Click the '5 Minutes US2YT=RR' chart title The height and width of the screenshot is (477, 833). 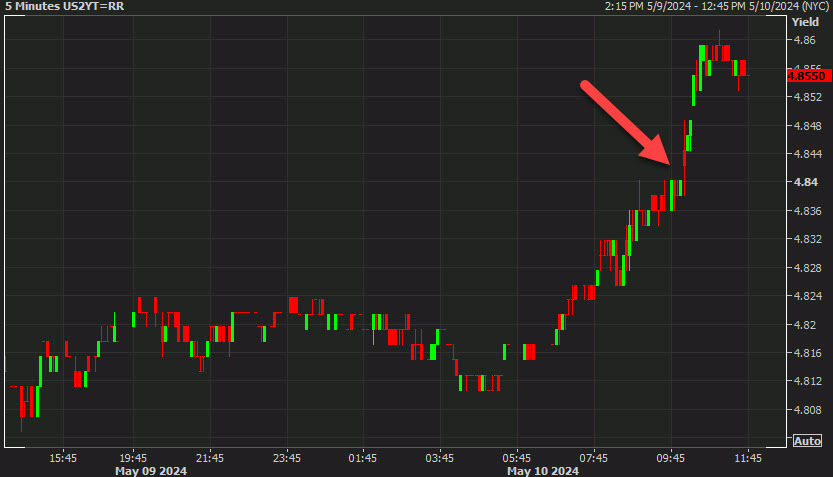[x=64, y=6]
